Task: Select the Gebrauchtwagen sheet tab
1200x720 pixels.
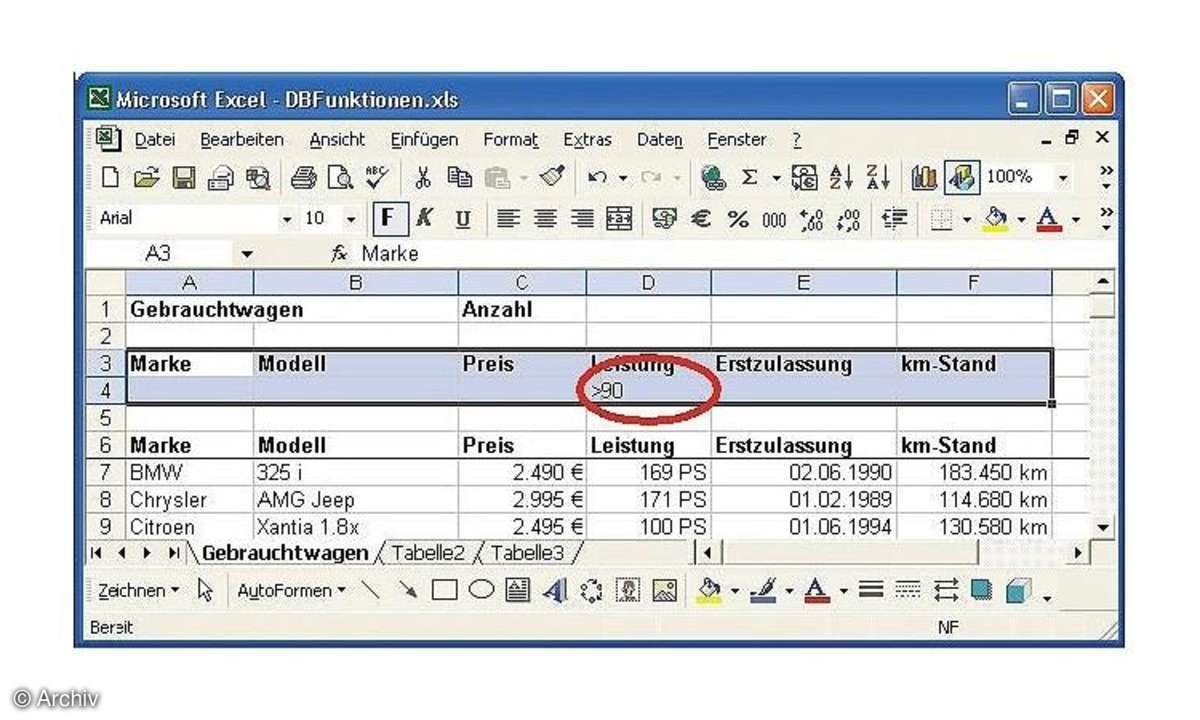Action: (x=285, y=553)
